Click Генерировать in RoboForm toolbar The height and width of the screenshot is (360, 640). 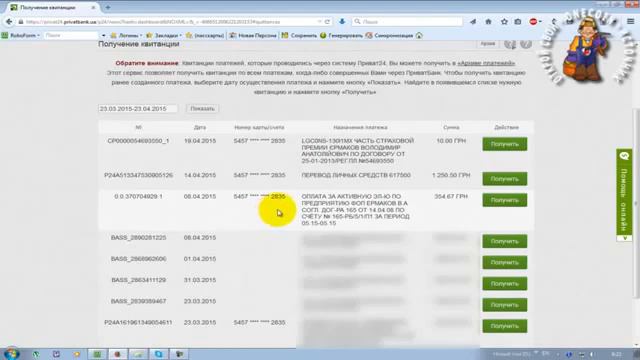341,36
